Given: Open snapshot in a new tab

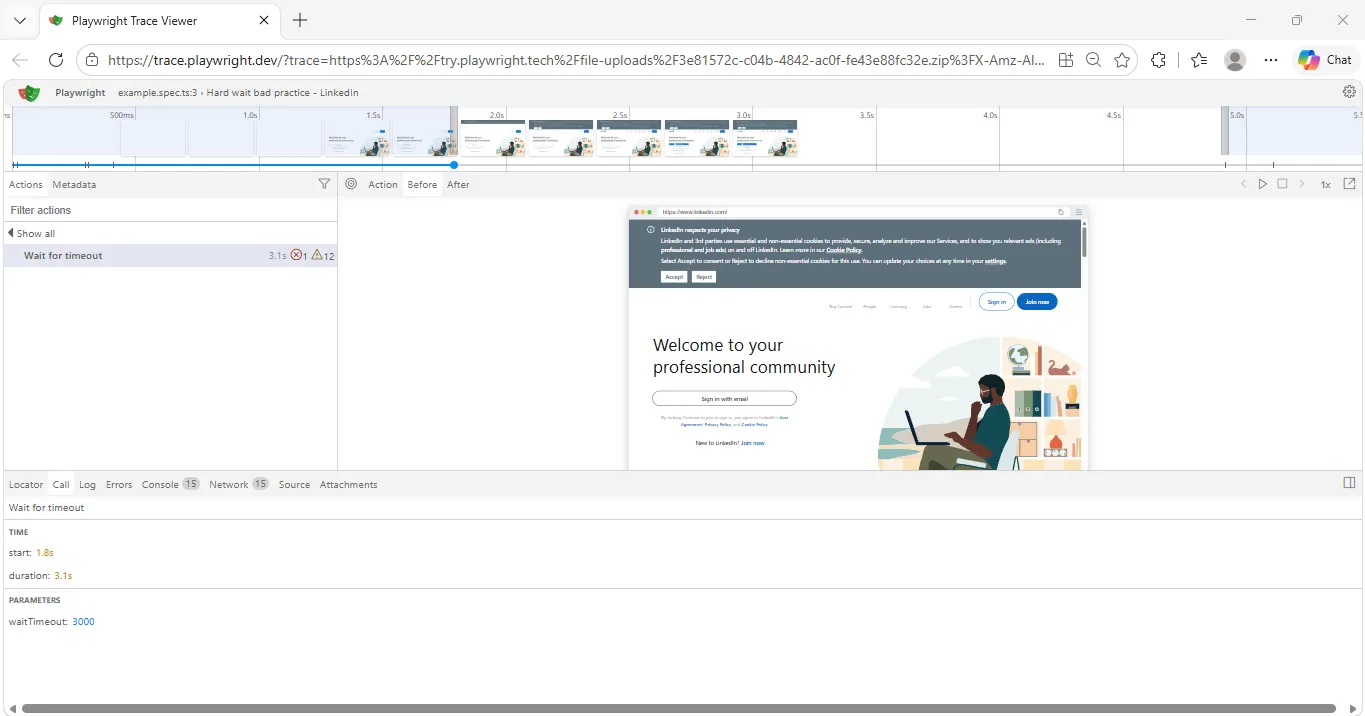Looking at the screenshot, I should (1349, 184).
